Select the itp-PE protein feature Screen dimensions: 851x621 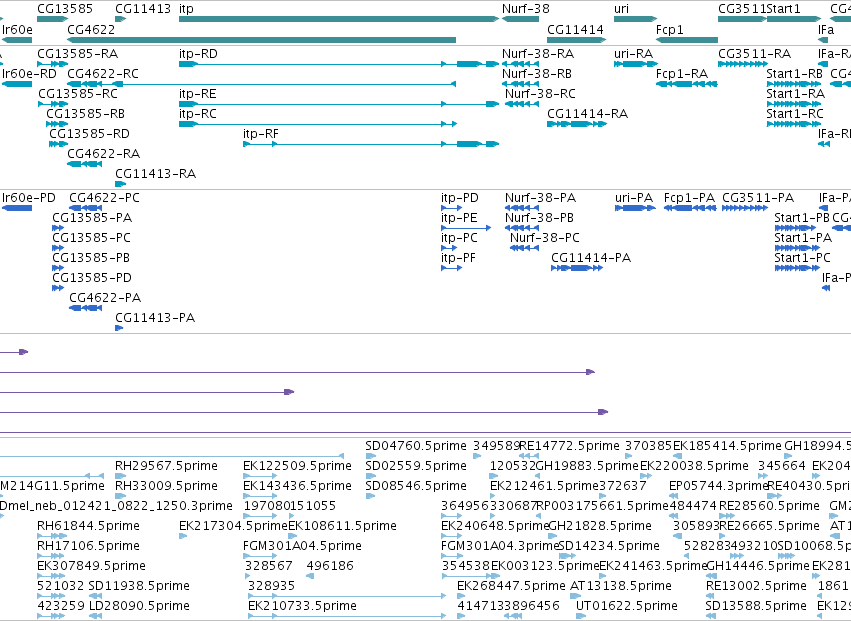click(466, 229)
